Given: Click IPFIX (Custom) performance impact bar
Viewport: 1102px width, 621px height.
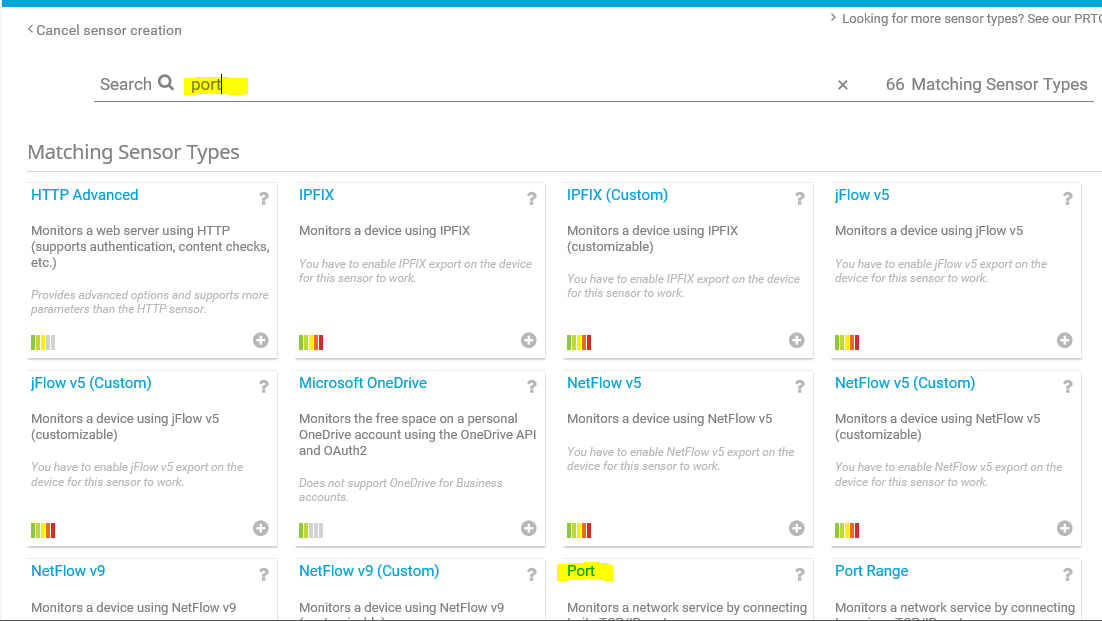Looking at the screenshot, I should [579, 342].
